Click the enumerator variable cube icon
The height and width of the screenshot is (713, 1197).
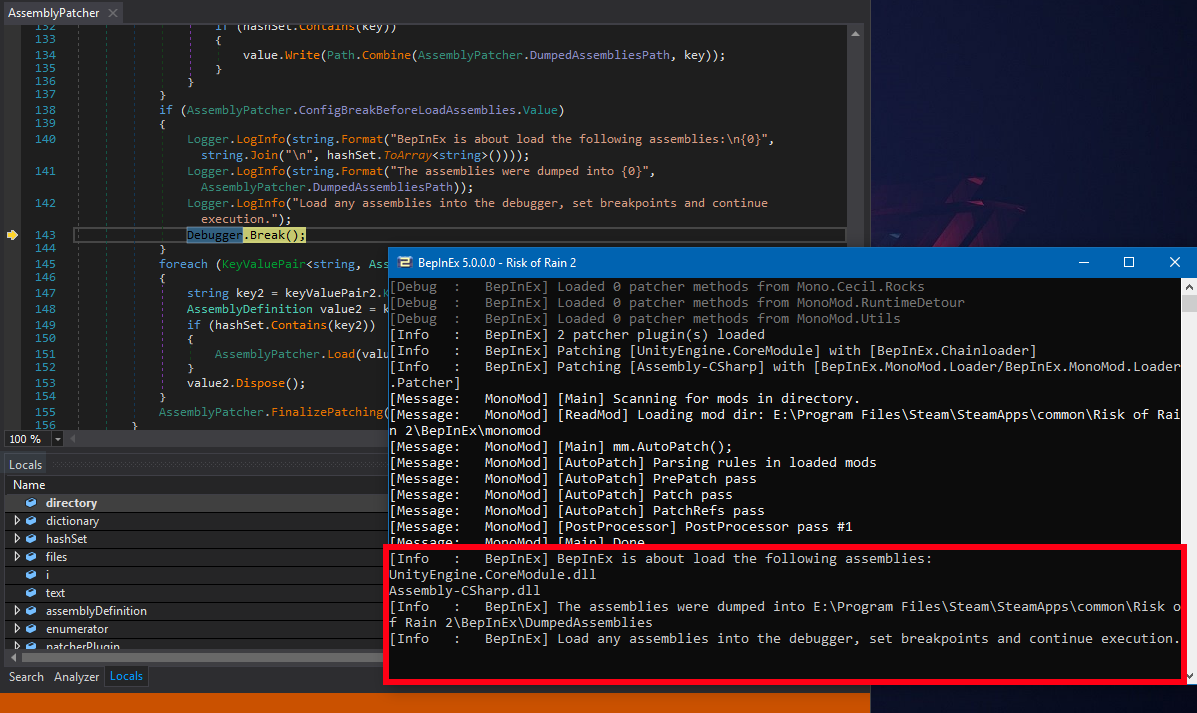(31, 629)
